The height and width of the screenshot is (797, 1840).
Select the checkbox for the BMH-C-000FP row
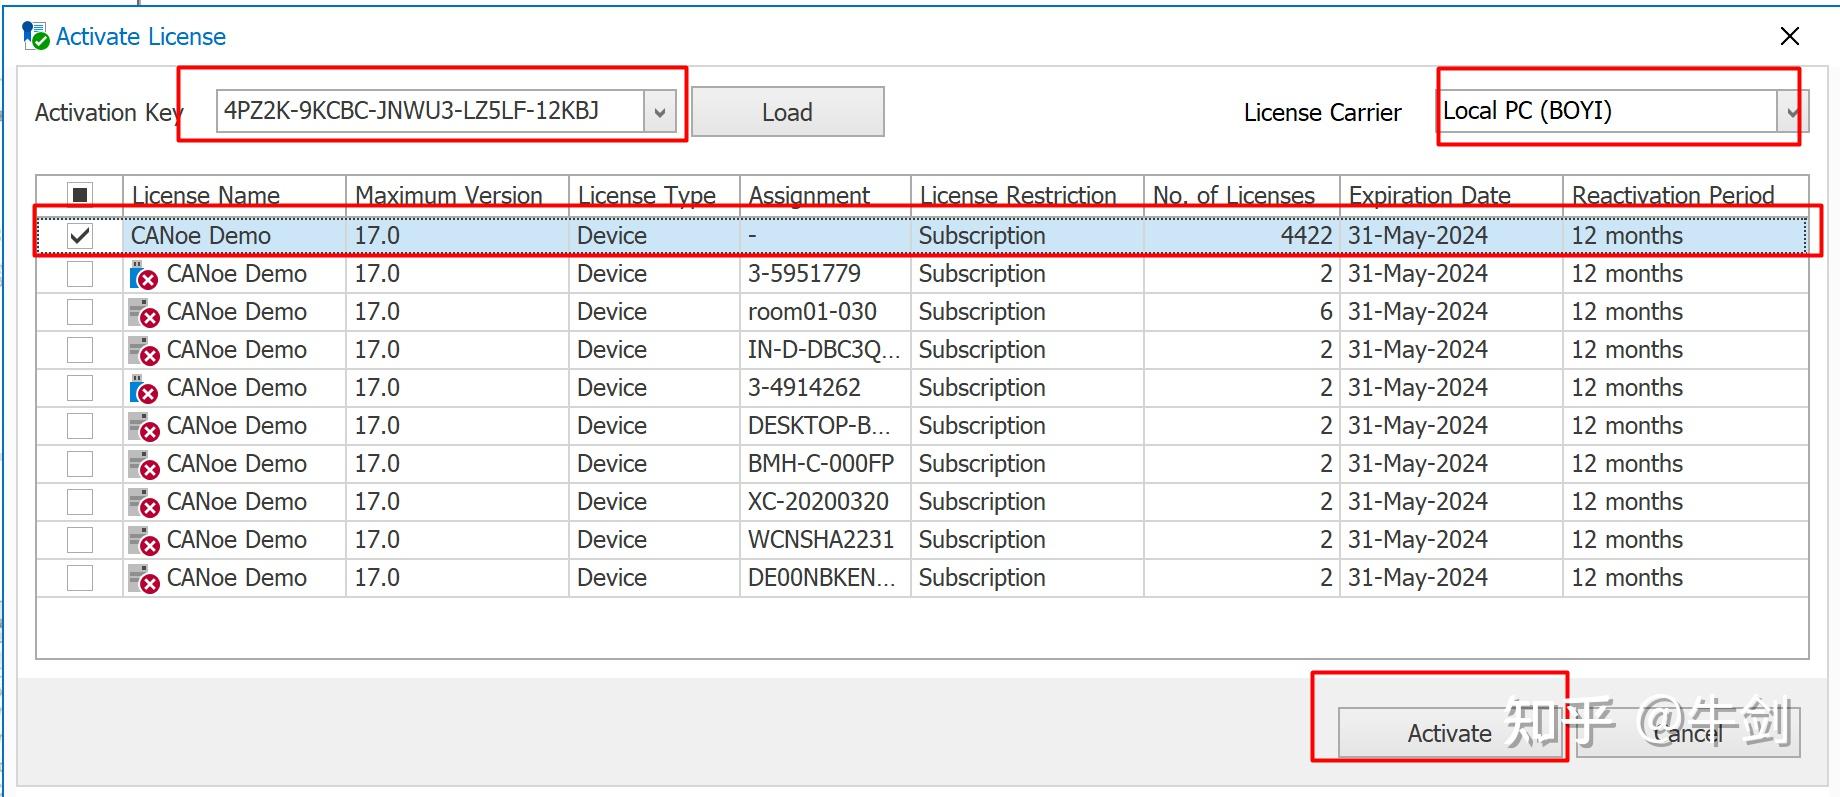[80, 464]
